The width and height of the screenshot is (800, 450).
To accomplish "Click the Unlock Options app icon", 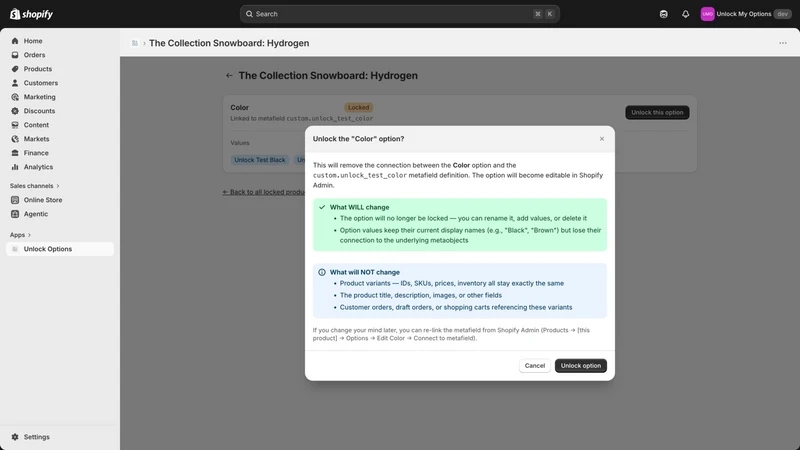I will click(x=15, y=249).
